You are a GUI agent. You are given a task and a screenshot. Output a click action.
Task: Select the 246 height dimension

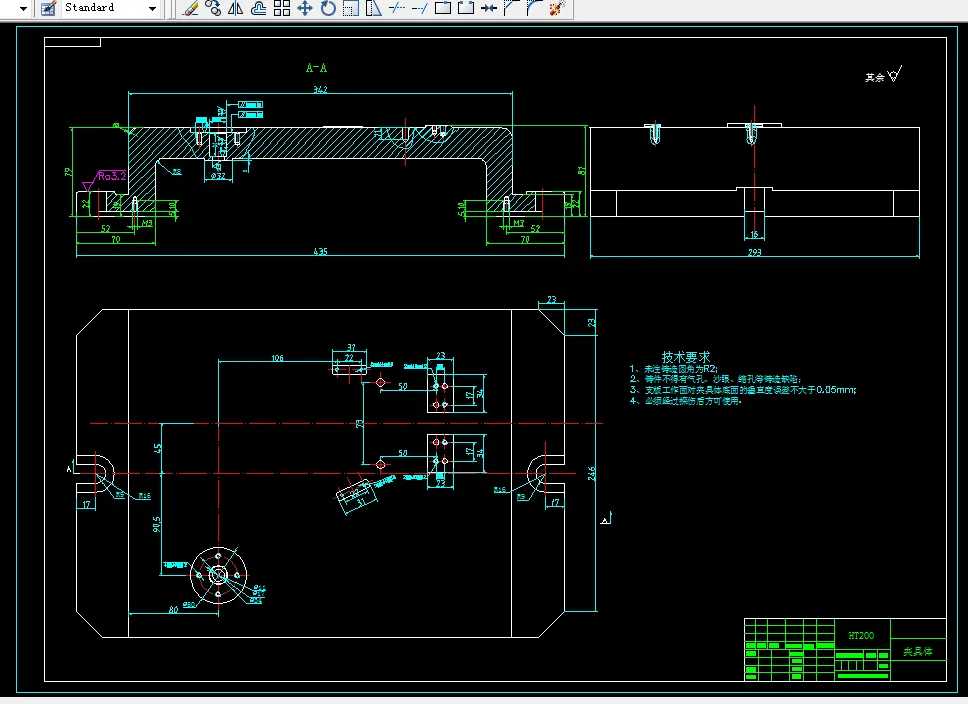[x=591, y=474]
